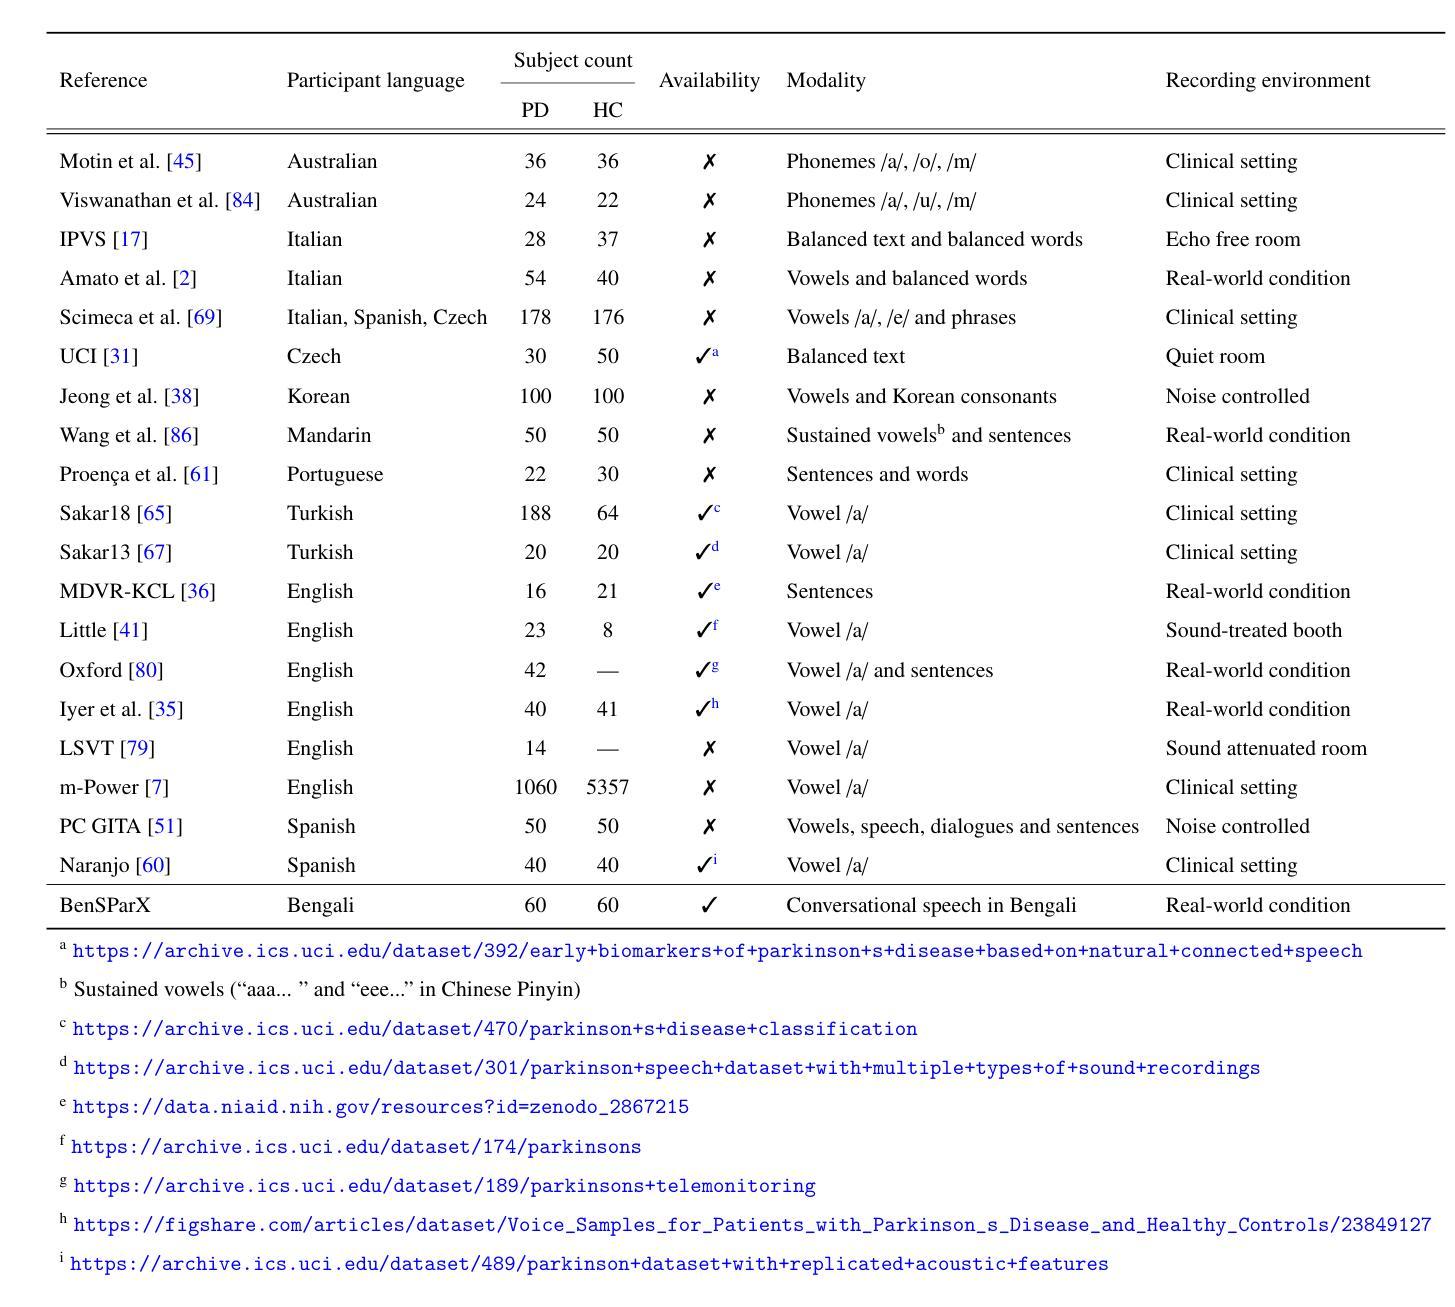
Task: Click reference 7 beside m-Power
Action: (x=156, y=787)
